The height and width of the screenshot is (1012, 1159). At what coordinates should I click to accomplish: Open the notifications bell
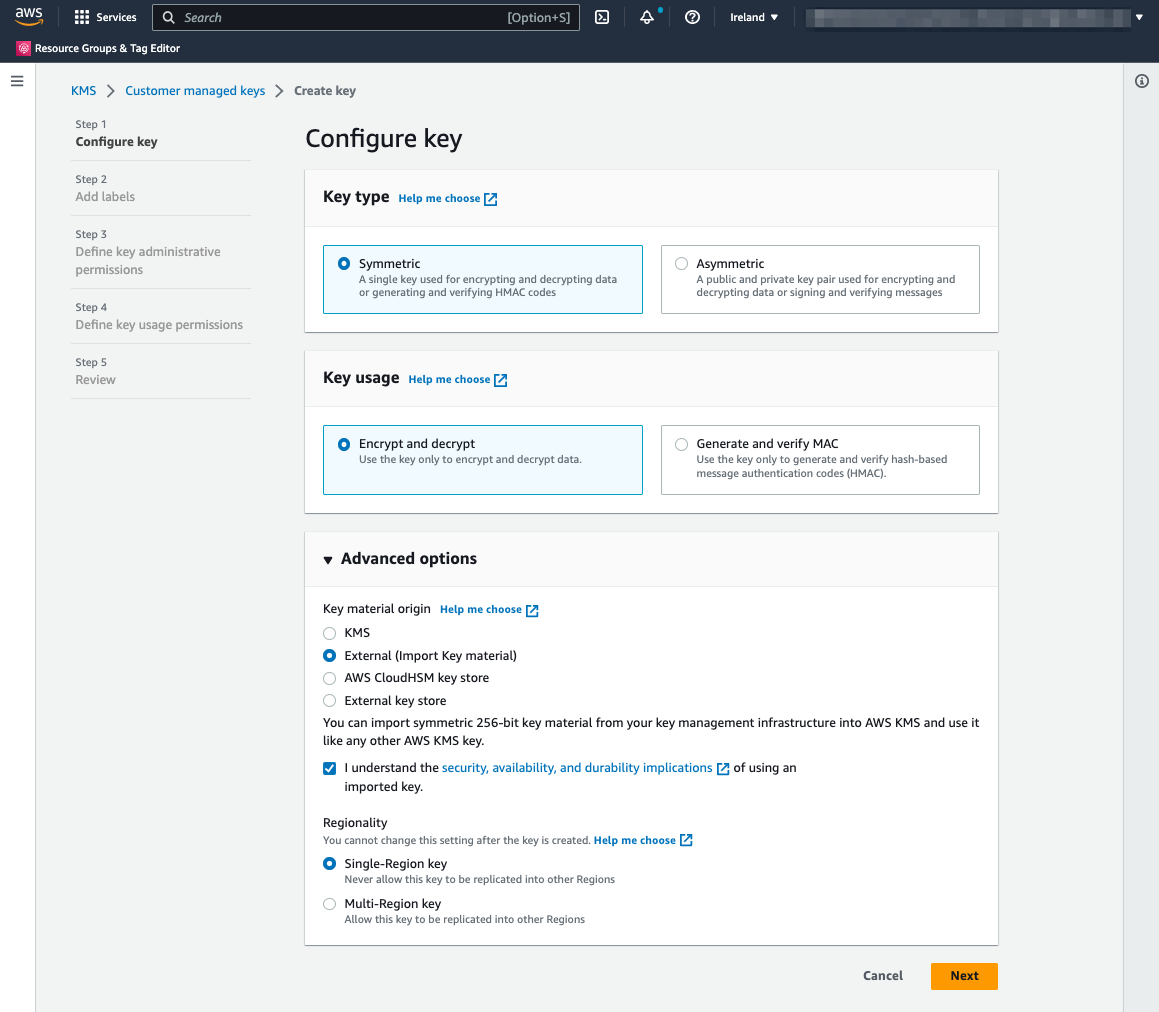pos(647,17)
